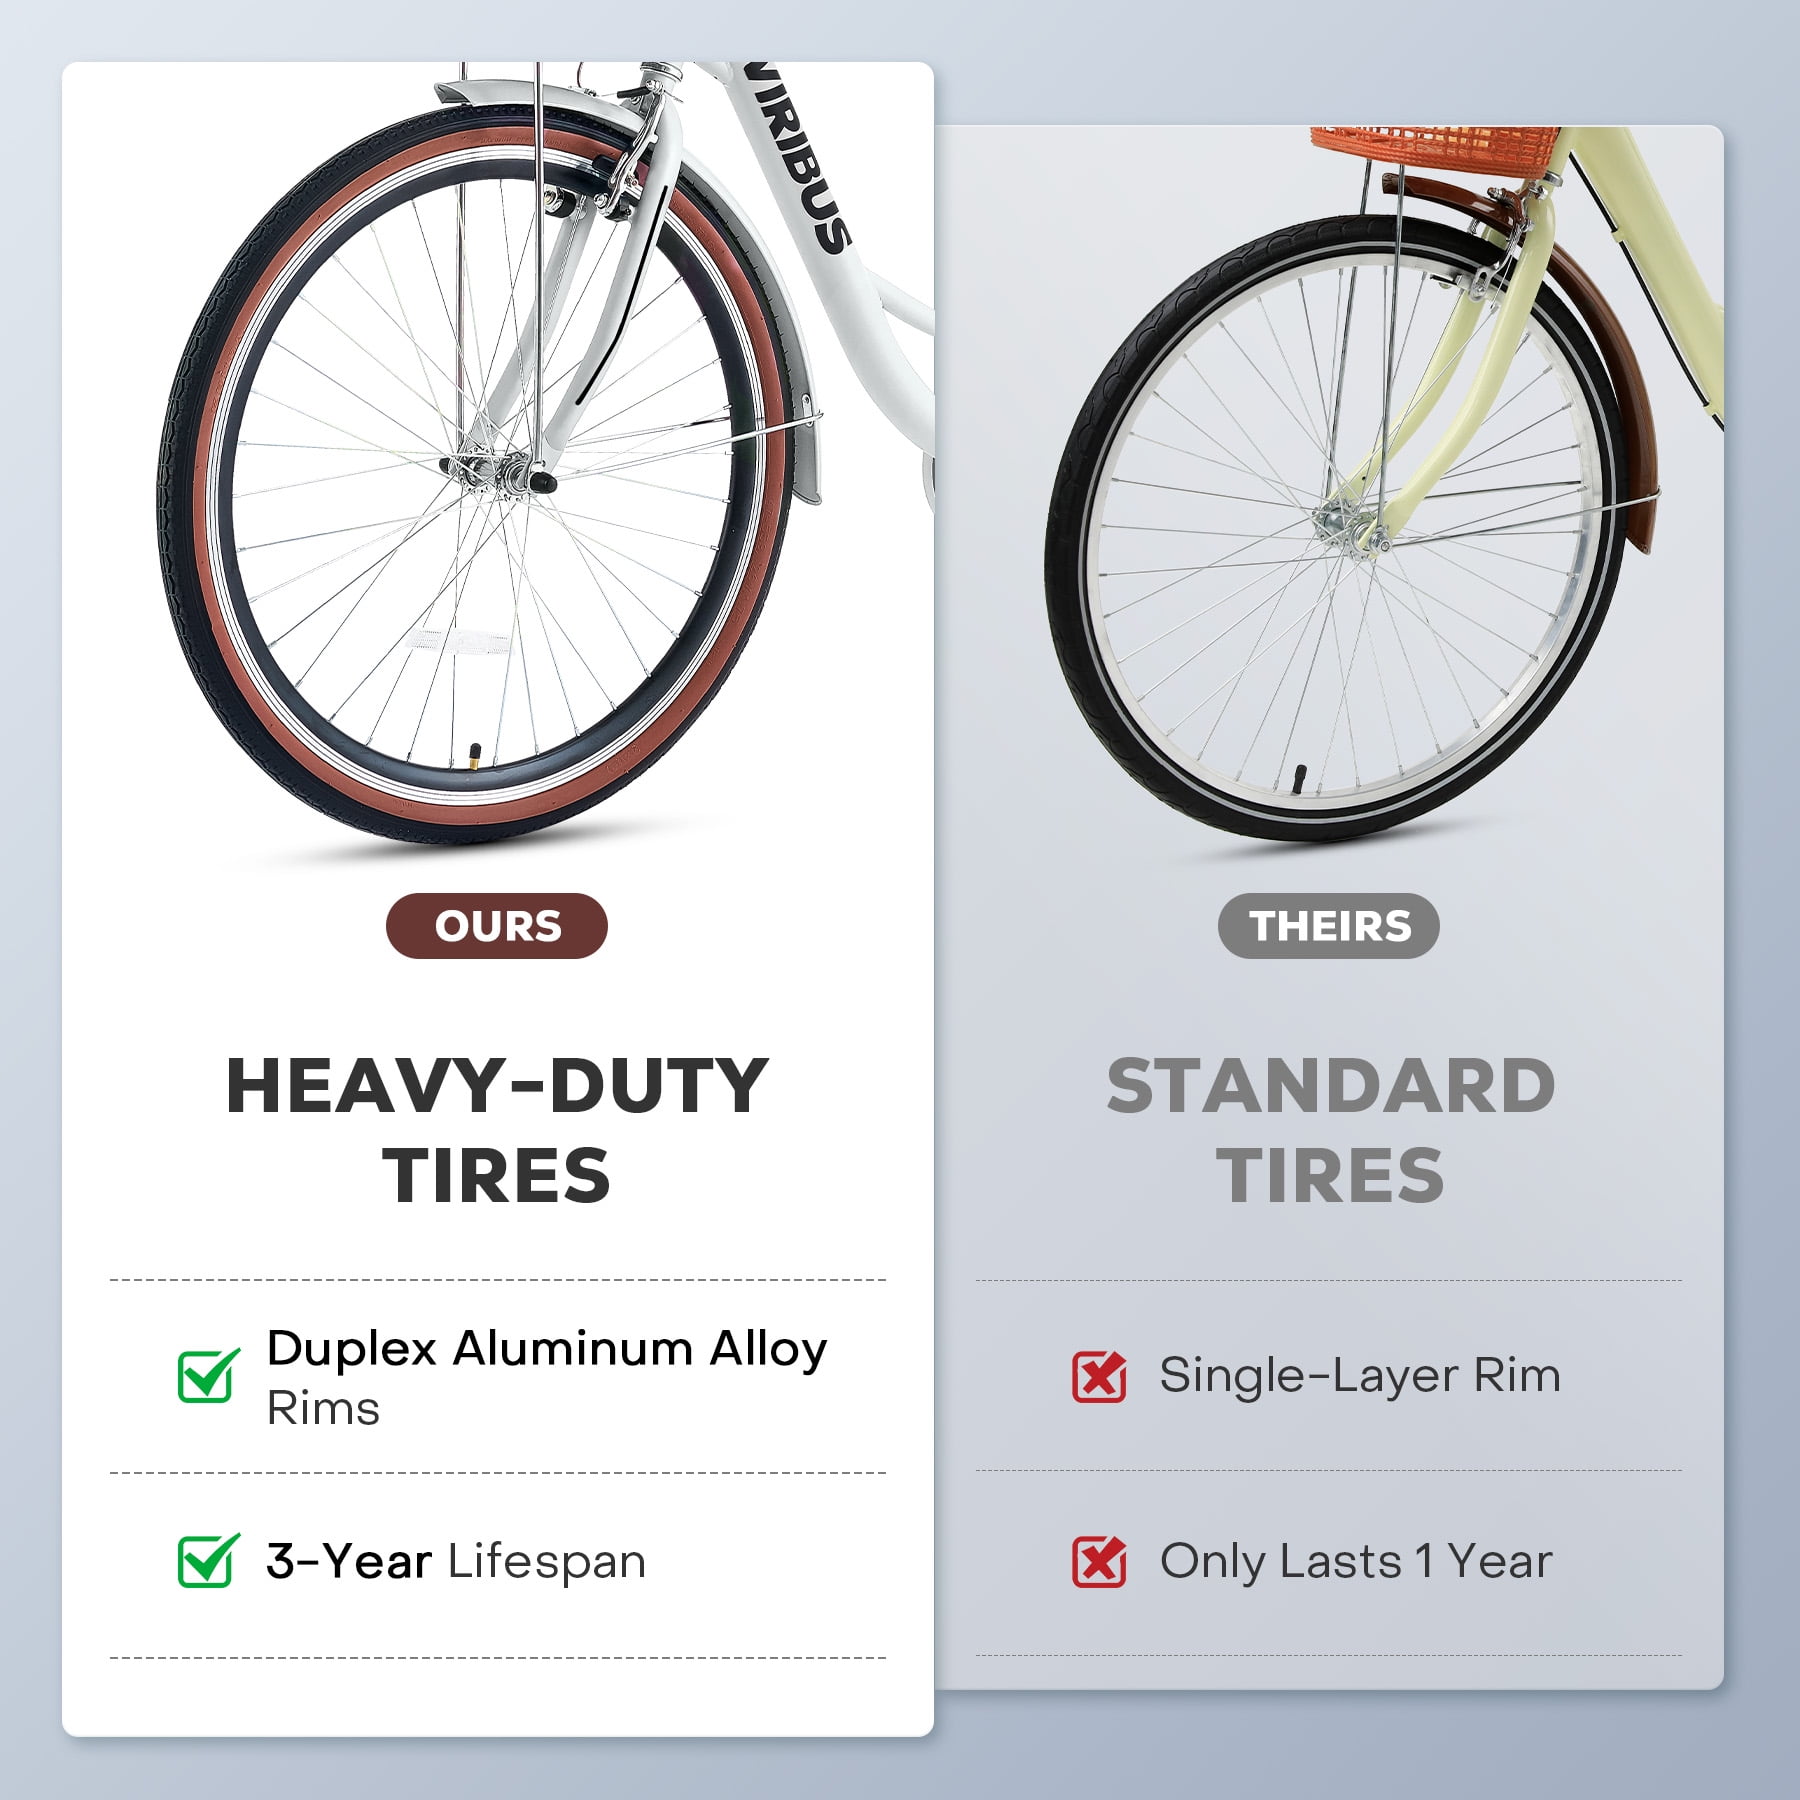Click the green checkmark beside 3-Year Lifespan
This screenshot has height=1800, width=1800.
208,1560
